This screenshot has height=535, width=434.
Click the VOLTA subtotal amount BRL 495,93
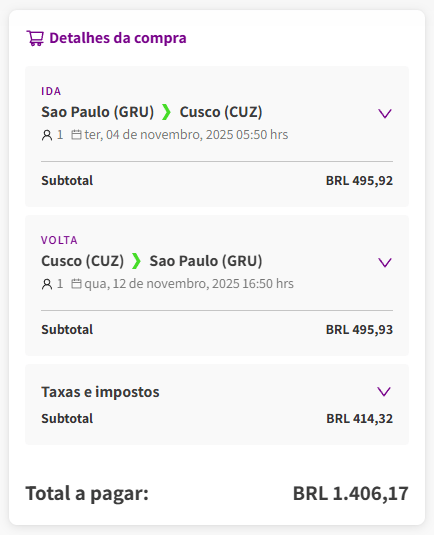pos(359,330)
